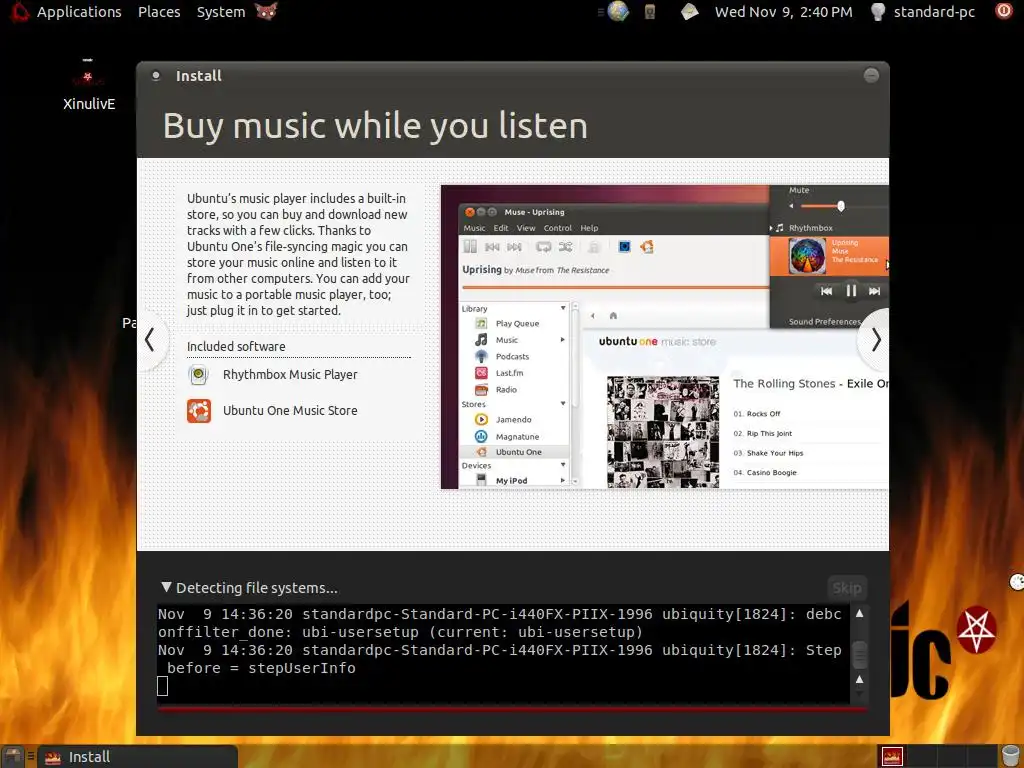Click the active workspace in workspace switcher
Image resolution: width=1024 pixels, height=768 pixels.
coord(892,756)
